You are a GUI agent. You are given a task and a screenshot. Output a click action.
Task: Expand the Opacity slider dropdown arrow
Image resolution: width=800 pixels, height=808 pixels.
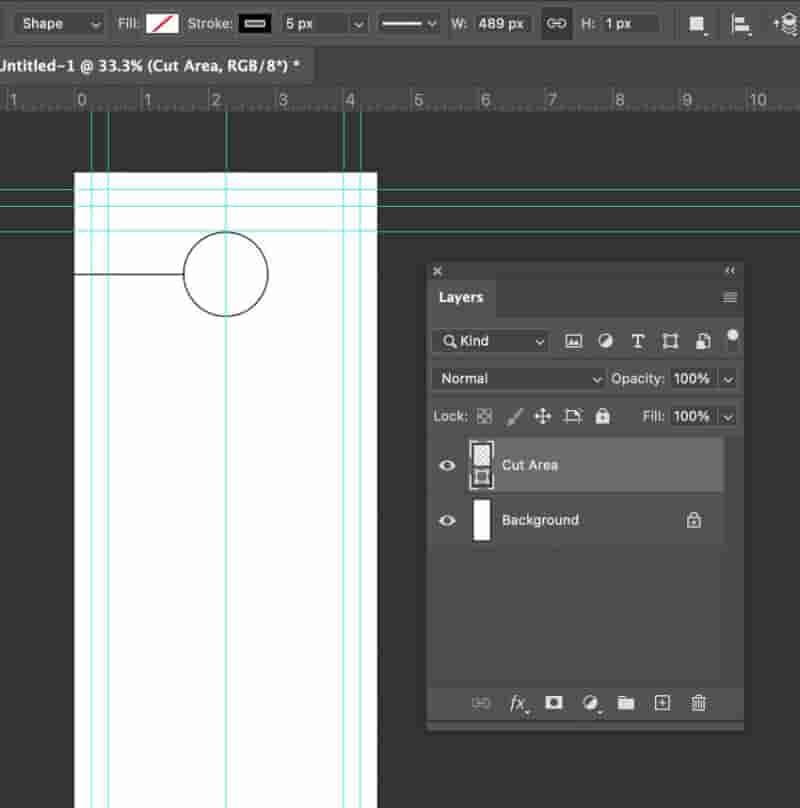coord(727,379)
